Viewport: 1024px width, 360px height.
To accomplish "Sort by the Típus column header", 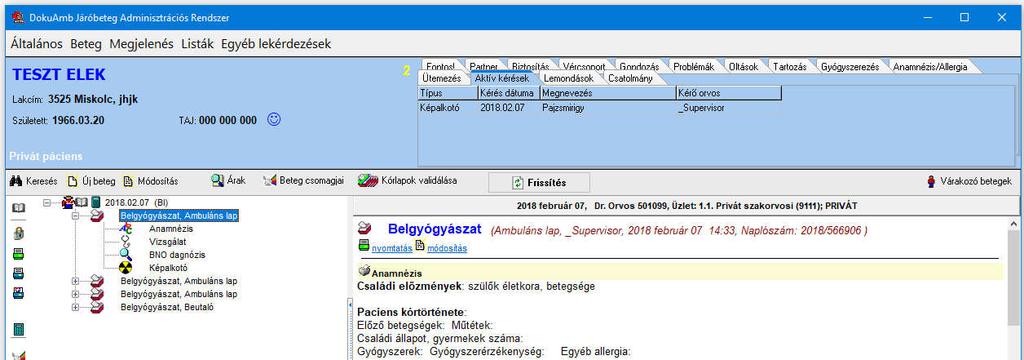I will pyautogui.click(x=447, y=93).
